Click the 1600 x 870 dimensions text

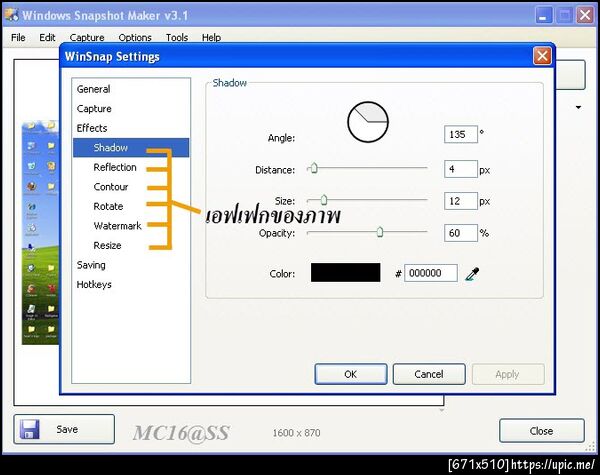(x=297, y=433)
